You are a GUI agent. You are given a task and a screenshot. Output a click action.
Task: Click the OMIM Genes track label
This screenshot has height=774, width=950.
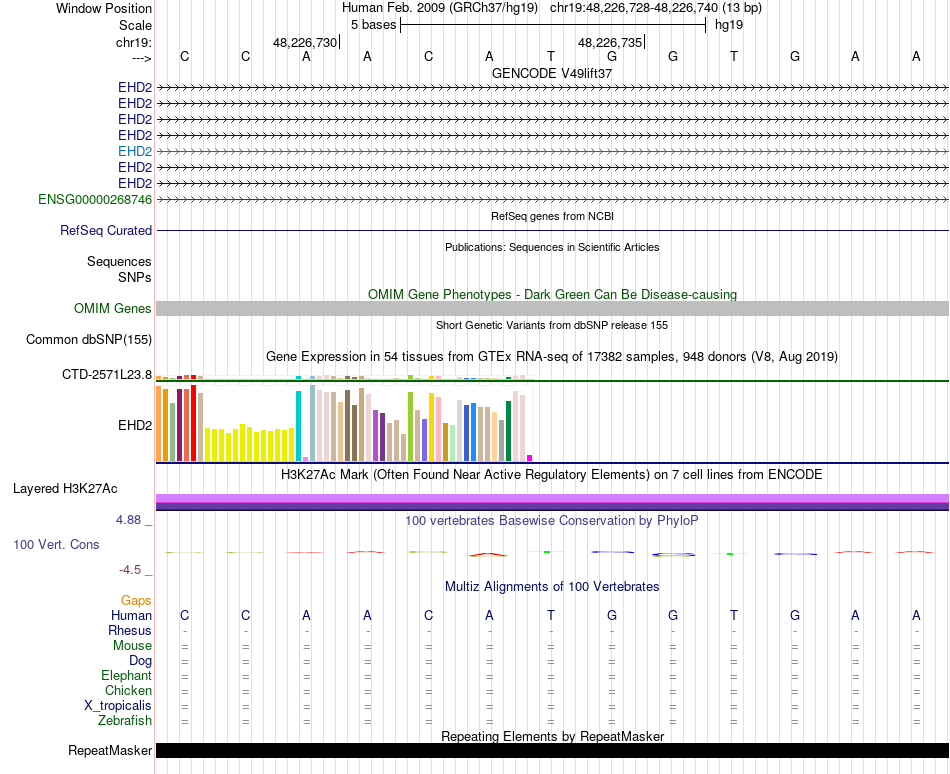coord(112,308)
